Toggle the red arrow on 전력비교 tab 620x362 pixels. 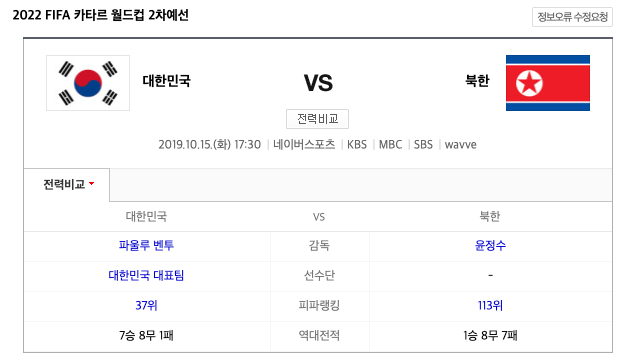92,184
